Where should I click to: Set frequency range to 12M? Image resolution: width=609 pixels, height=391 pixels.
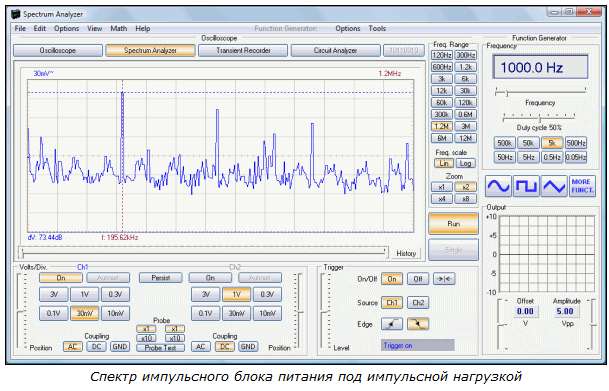(465, 138)
